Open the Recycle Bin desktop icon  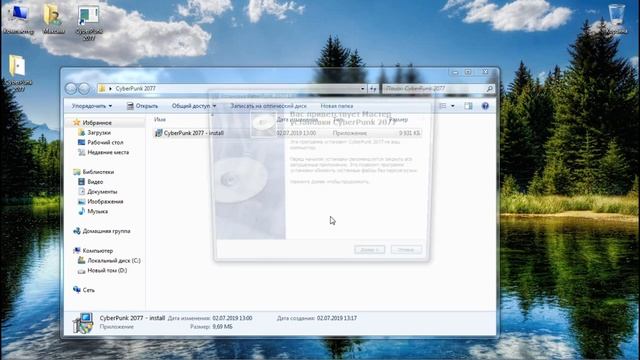point(616,19)
